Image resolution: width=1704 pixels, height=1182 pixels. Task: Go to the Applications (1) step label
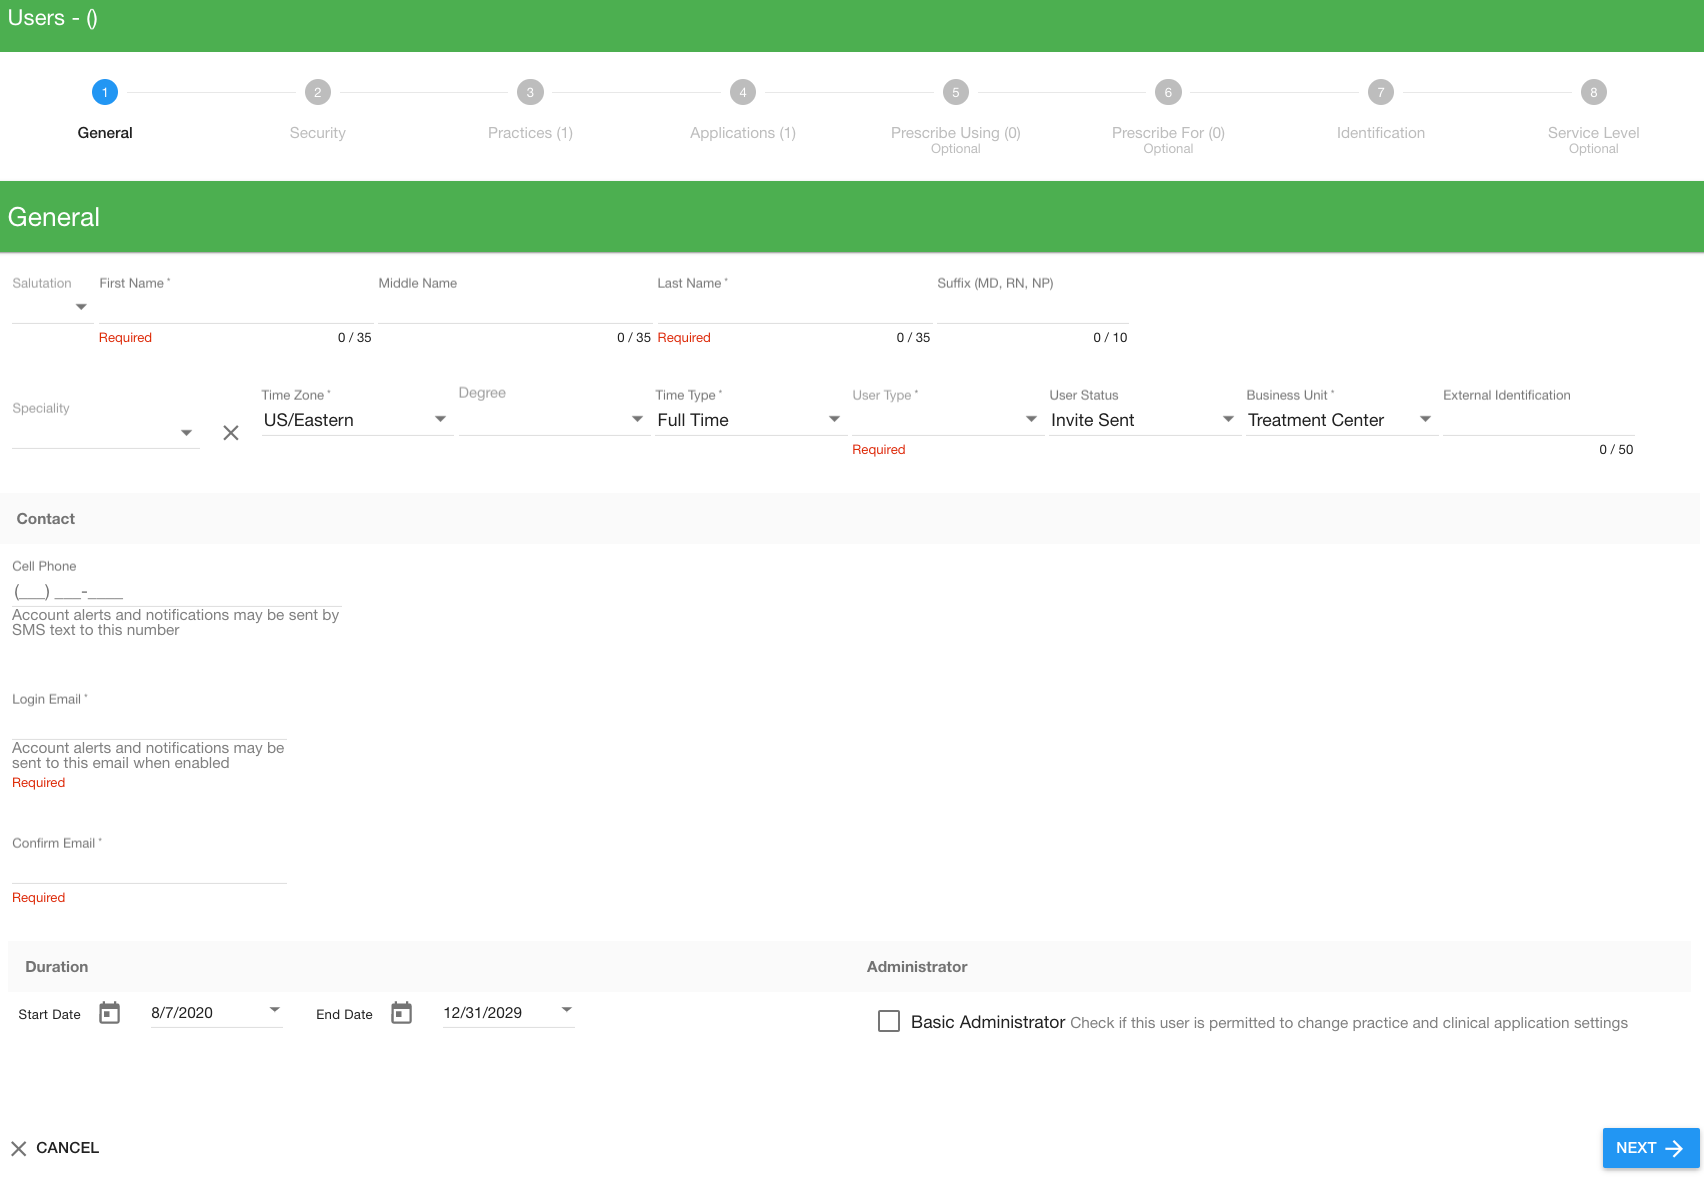(x=743, y=133)
